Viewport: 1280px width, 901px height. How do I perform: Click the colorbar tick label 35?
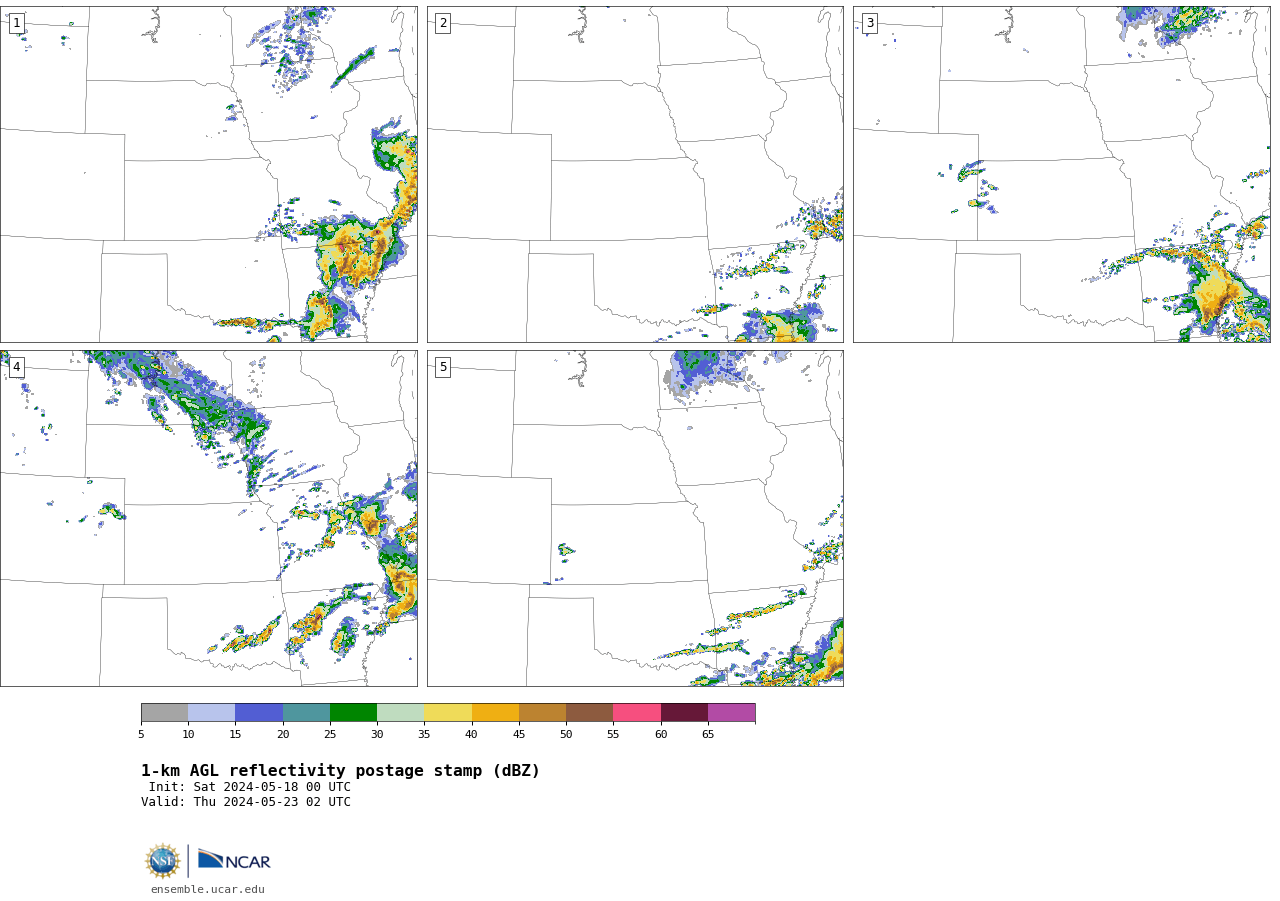click(x=424, y=735)
